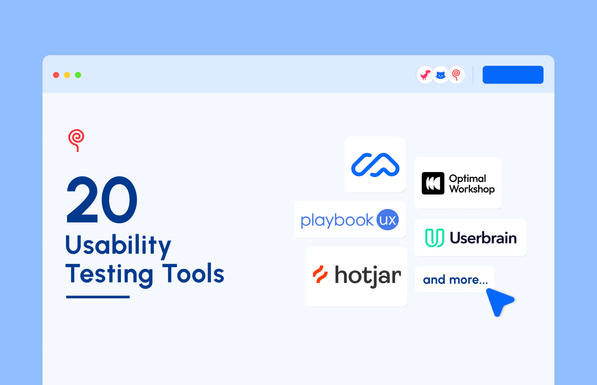Select the Userbrain logo card
Viewport: 597px width, 385px height.
click(470, 238)
